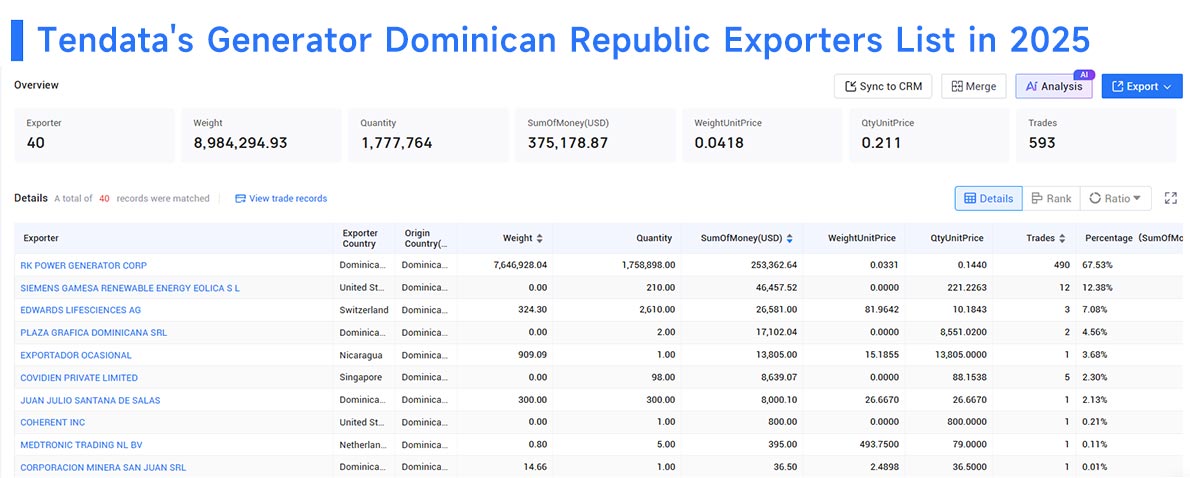The width and height of the screenshot is (1190, 478).
Task: Open RK POWER GENERATOR CORP exporter
Action: tap(83, 266)
